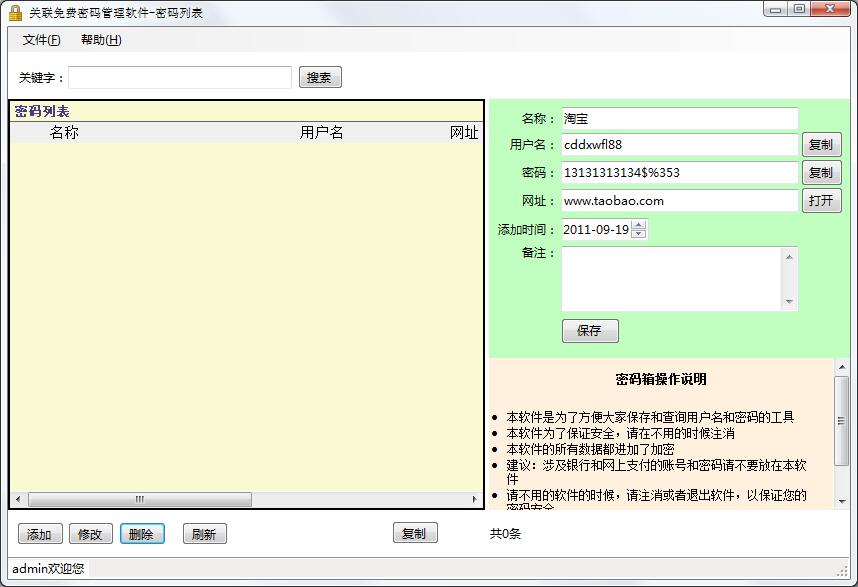Viewport: 858px width, 587px height.
Task: Click the 用户名 field with cddxwfl88
Action: (680, 144)
